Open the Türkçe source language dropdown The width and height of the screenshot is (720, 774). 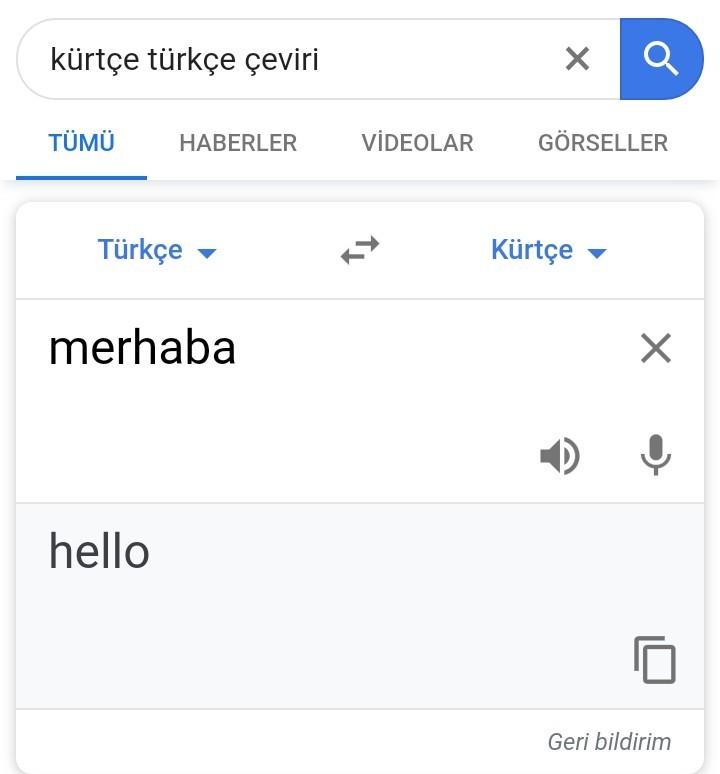tap(140, 250)
